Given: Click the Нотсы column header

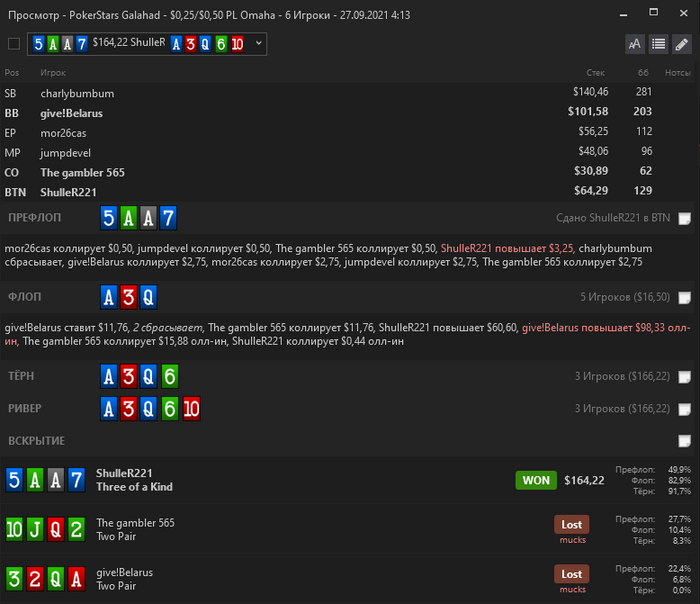Looking at the screenshot, I should 677,73.
